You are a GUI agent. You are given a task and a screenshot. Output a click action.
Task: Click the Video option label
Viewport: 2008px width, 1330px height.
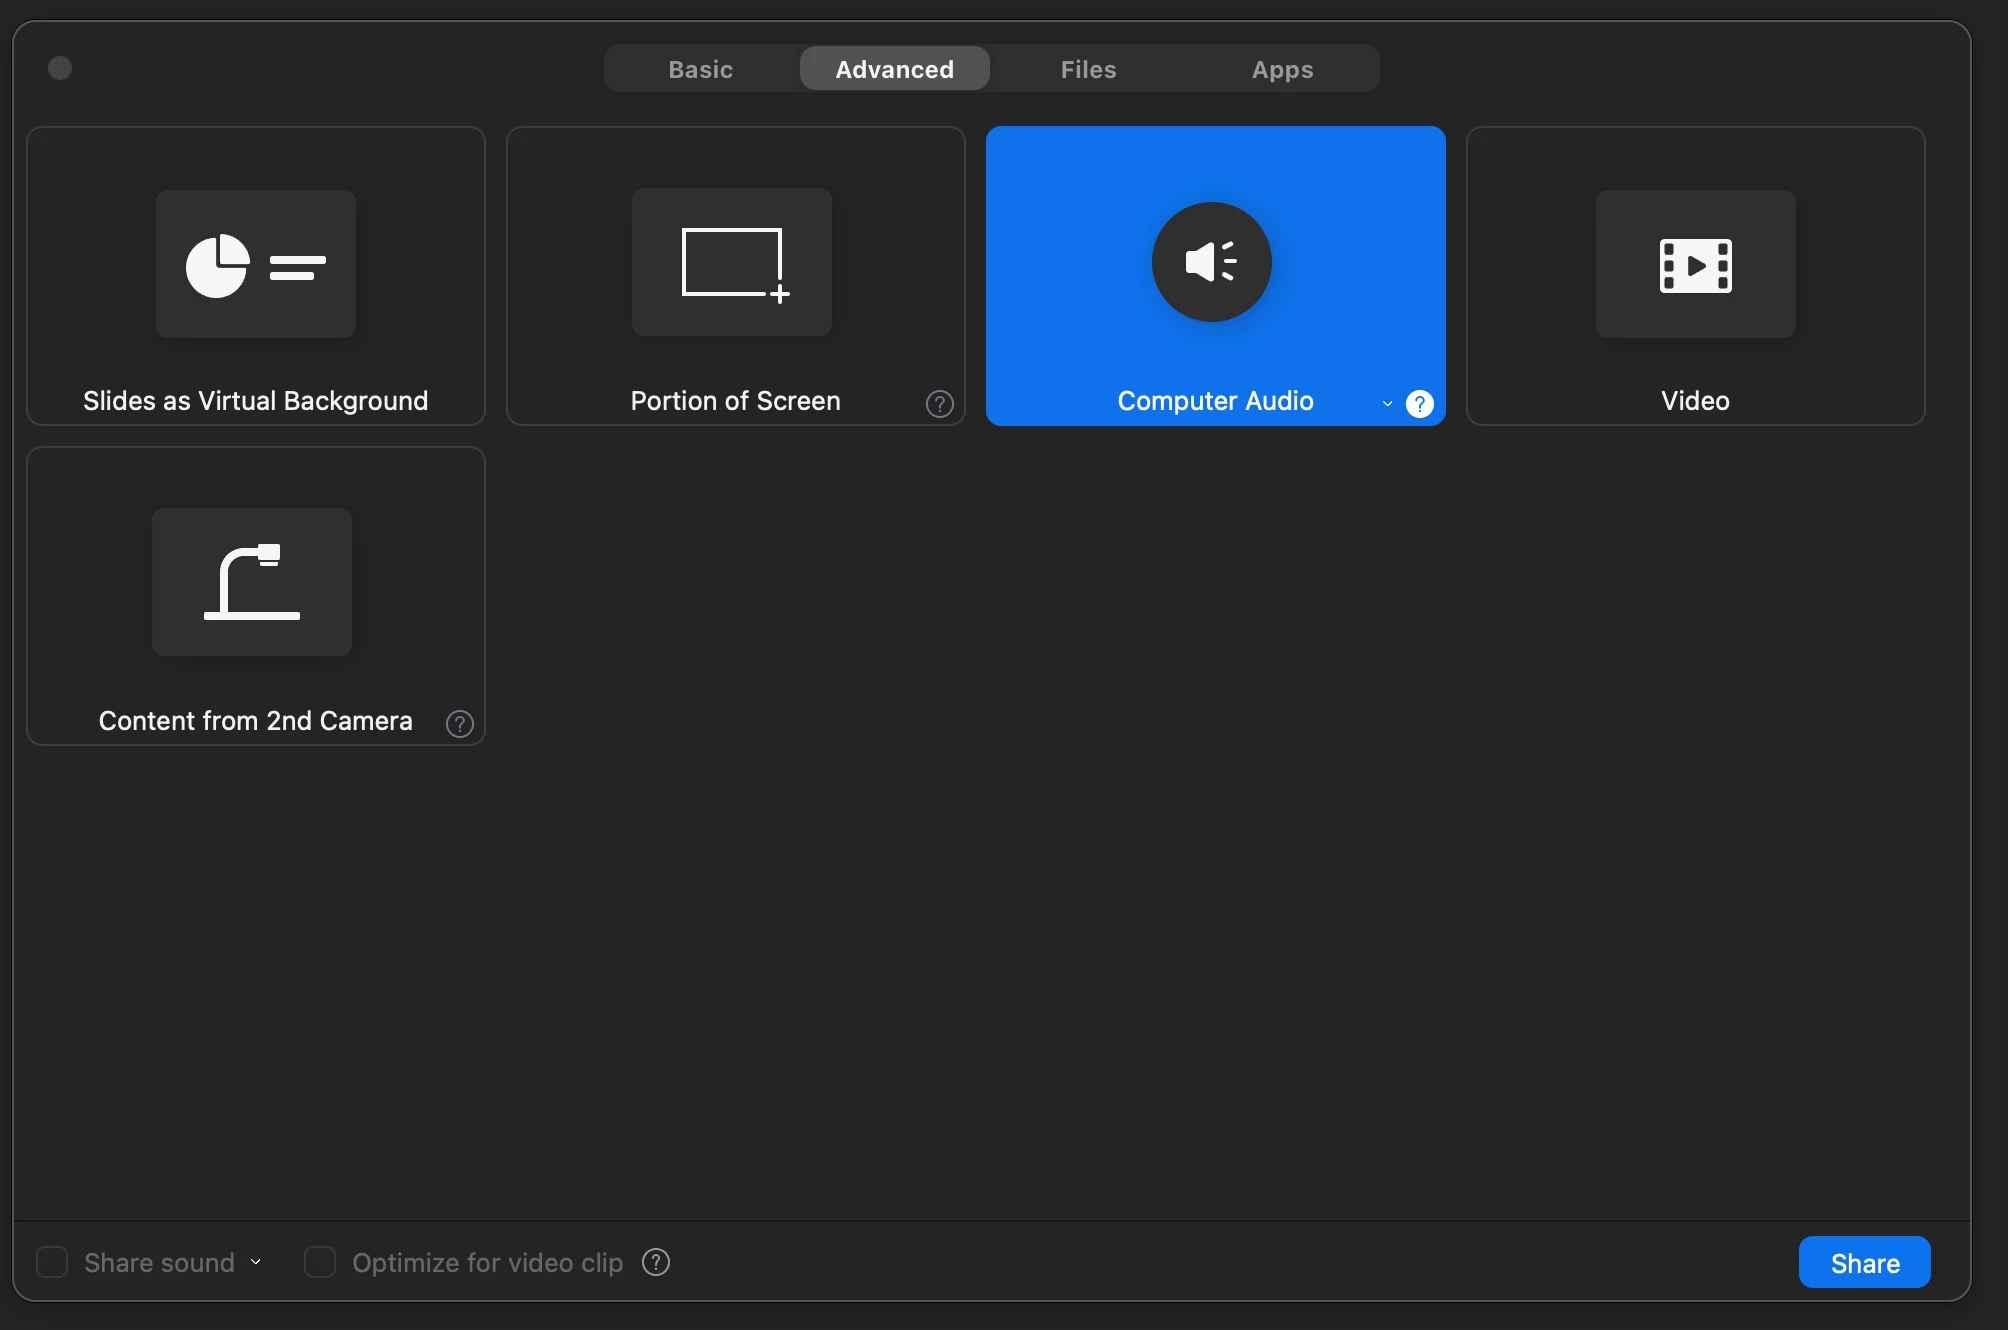point(1695,401)
